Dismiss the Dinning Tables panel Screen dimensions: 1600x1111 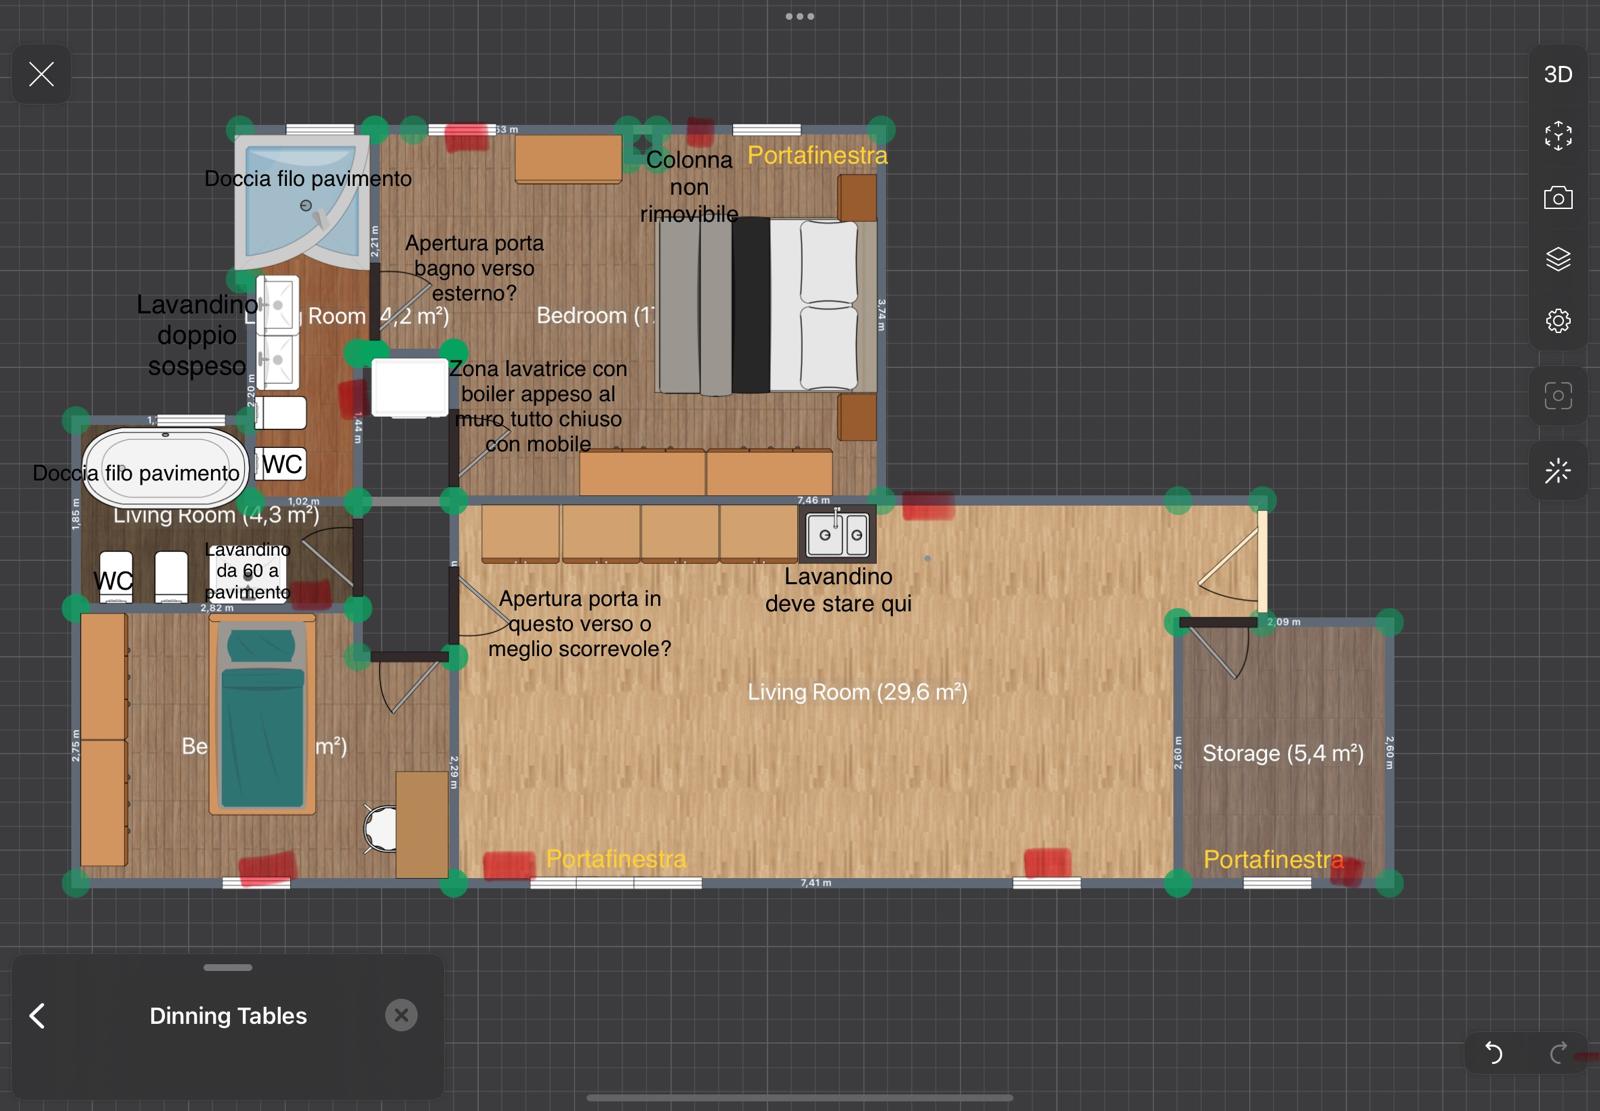click(x=401, y=1016)
